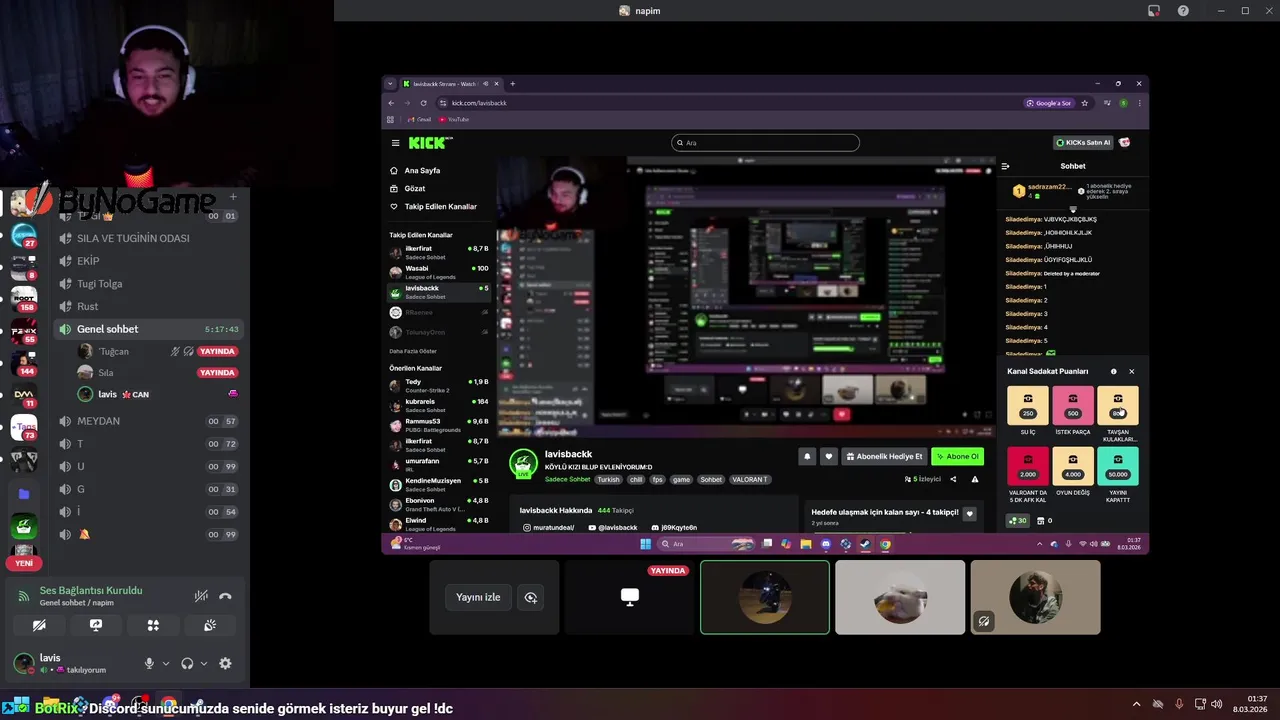1280x720 pixels.
Task: Redeem the OYUN DEĞİŞ 4.000 reward
Action: coord(1073,466)
